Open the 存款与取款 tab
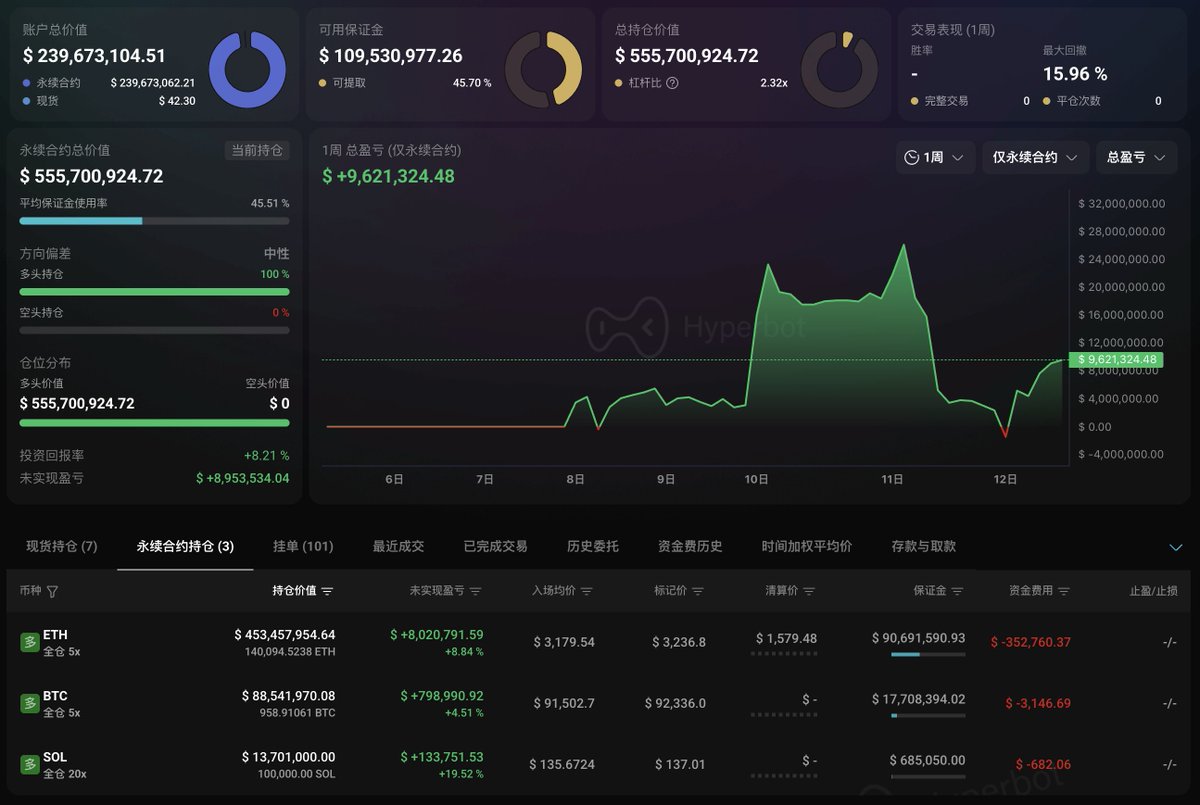The width and height of the screenshot is (1200, 805). click(923, 546)
